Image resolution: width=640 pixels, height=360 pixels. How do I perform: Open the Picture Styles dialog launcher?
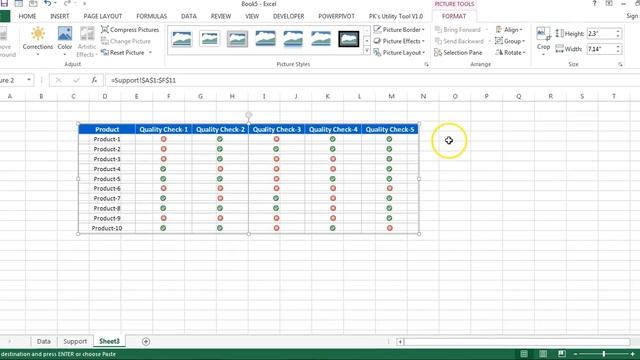(427, 64)
